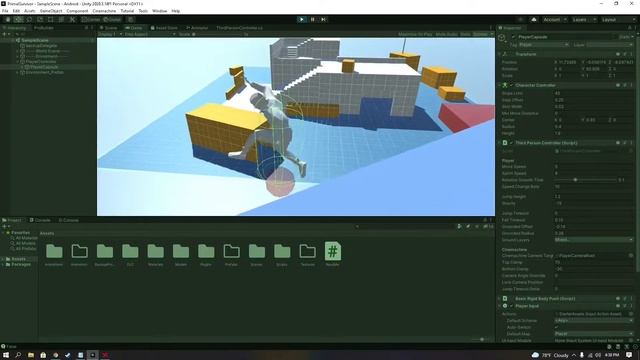Open the cloud services icon in the toolbar
This screenshot has height=360, width=640.
(533, 20)
